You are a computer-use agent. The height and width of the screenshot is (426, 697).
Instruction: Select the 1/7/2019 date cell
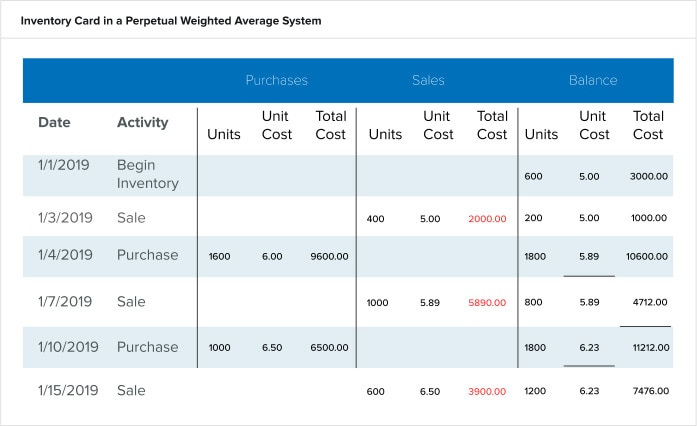coord(65,302)
